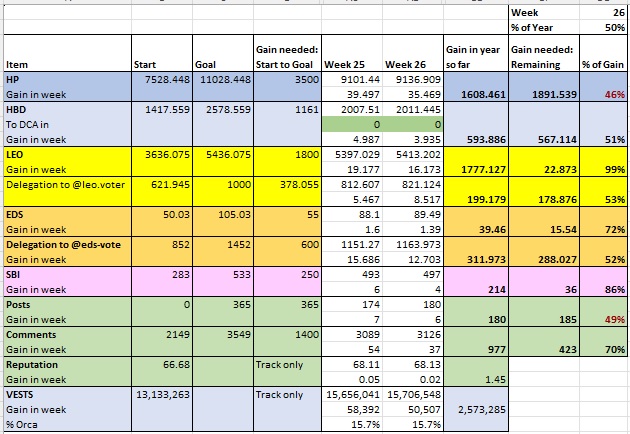Click the 'Gain needed: Remaining' header
Viewport: 630px width, 434px height.
(544, 53)
